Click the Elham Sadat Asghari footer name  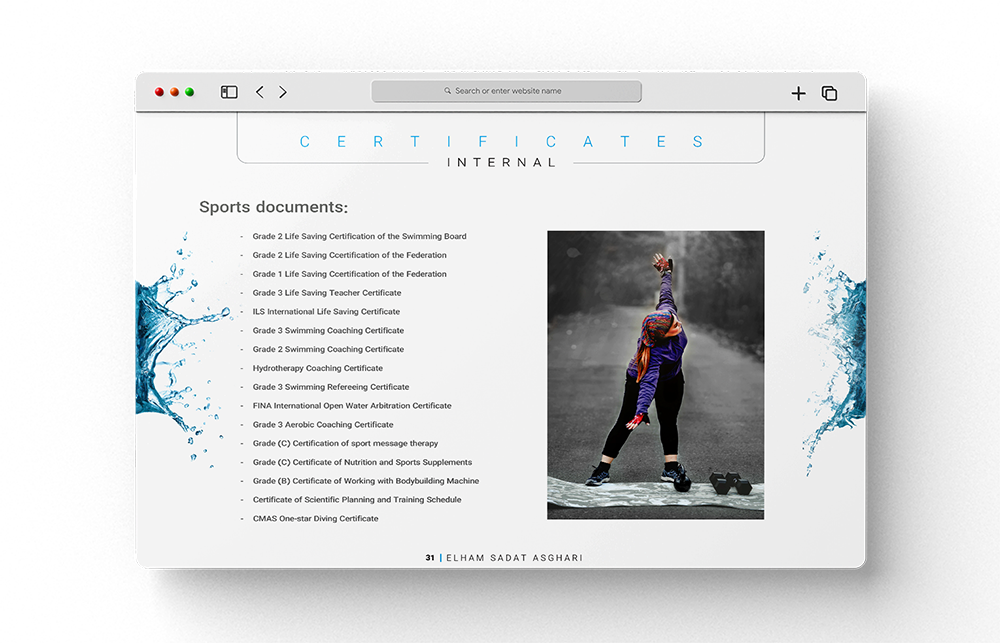[513, 558]
